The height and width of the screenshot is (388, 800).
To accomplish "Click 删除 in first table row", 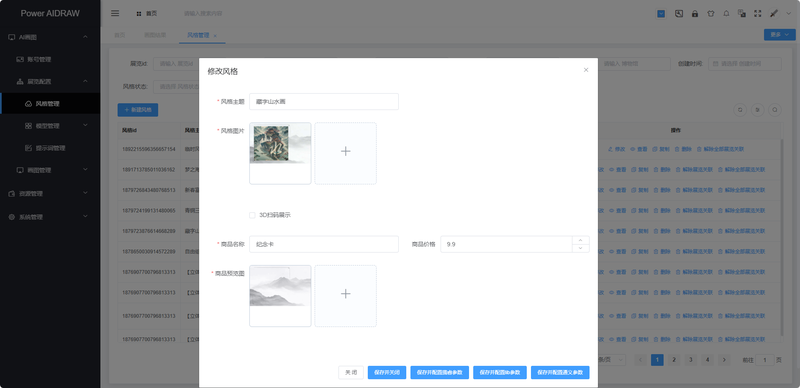I will click(683, 149).
